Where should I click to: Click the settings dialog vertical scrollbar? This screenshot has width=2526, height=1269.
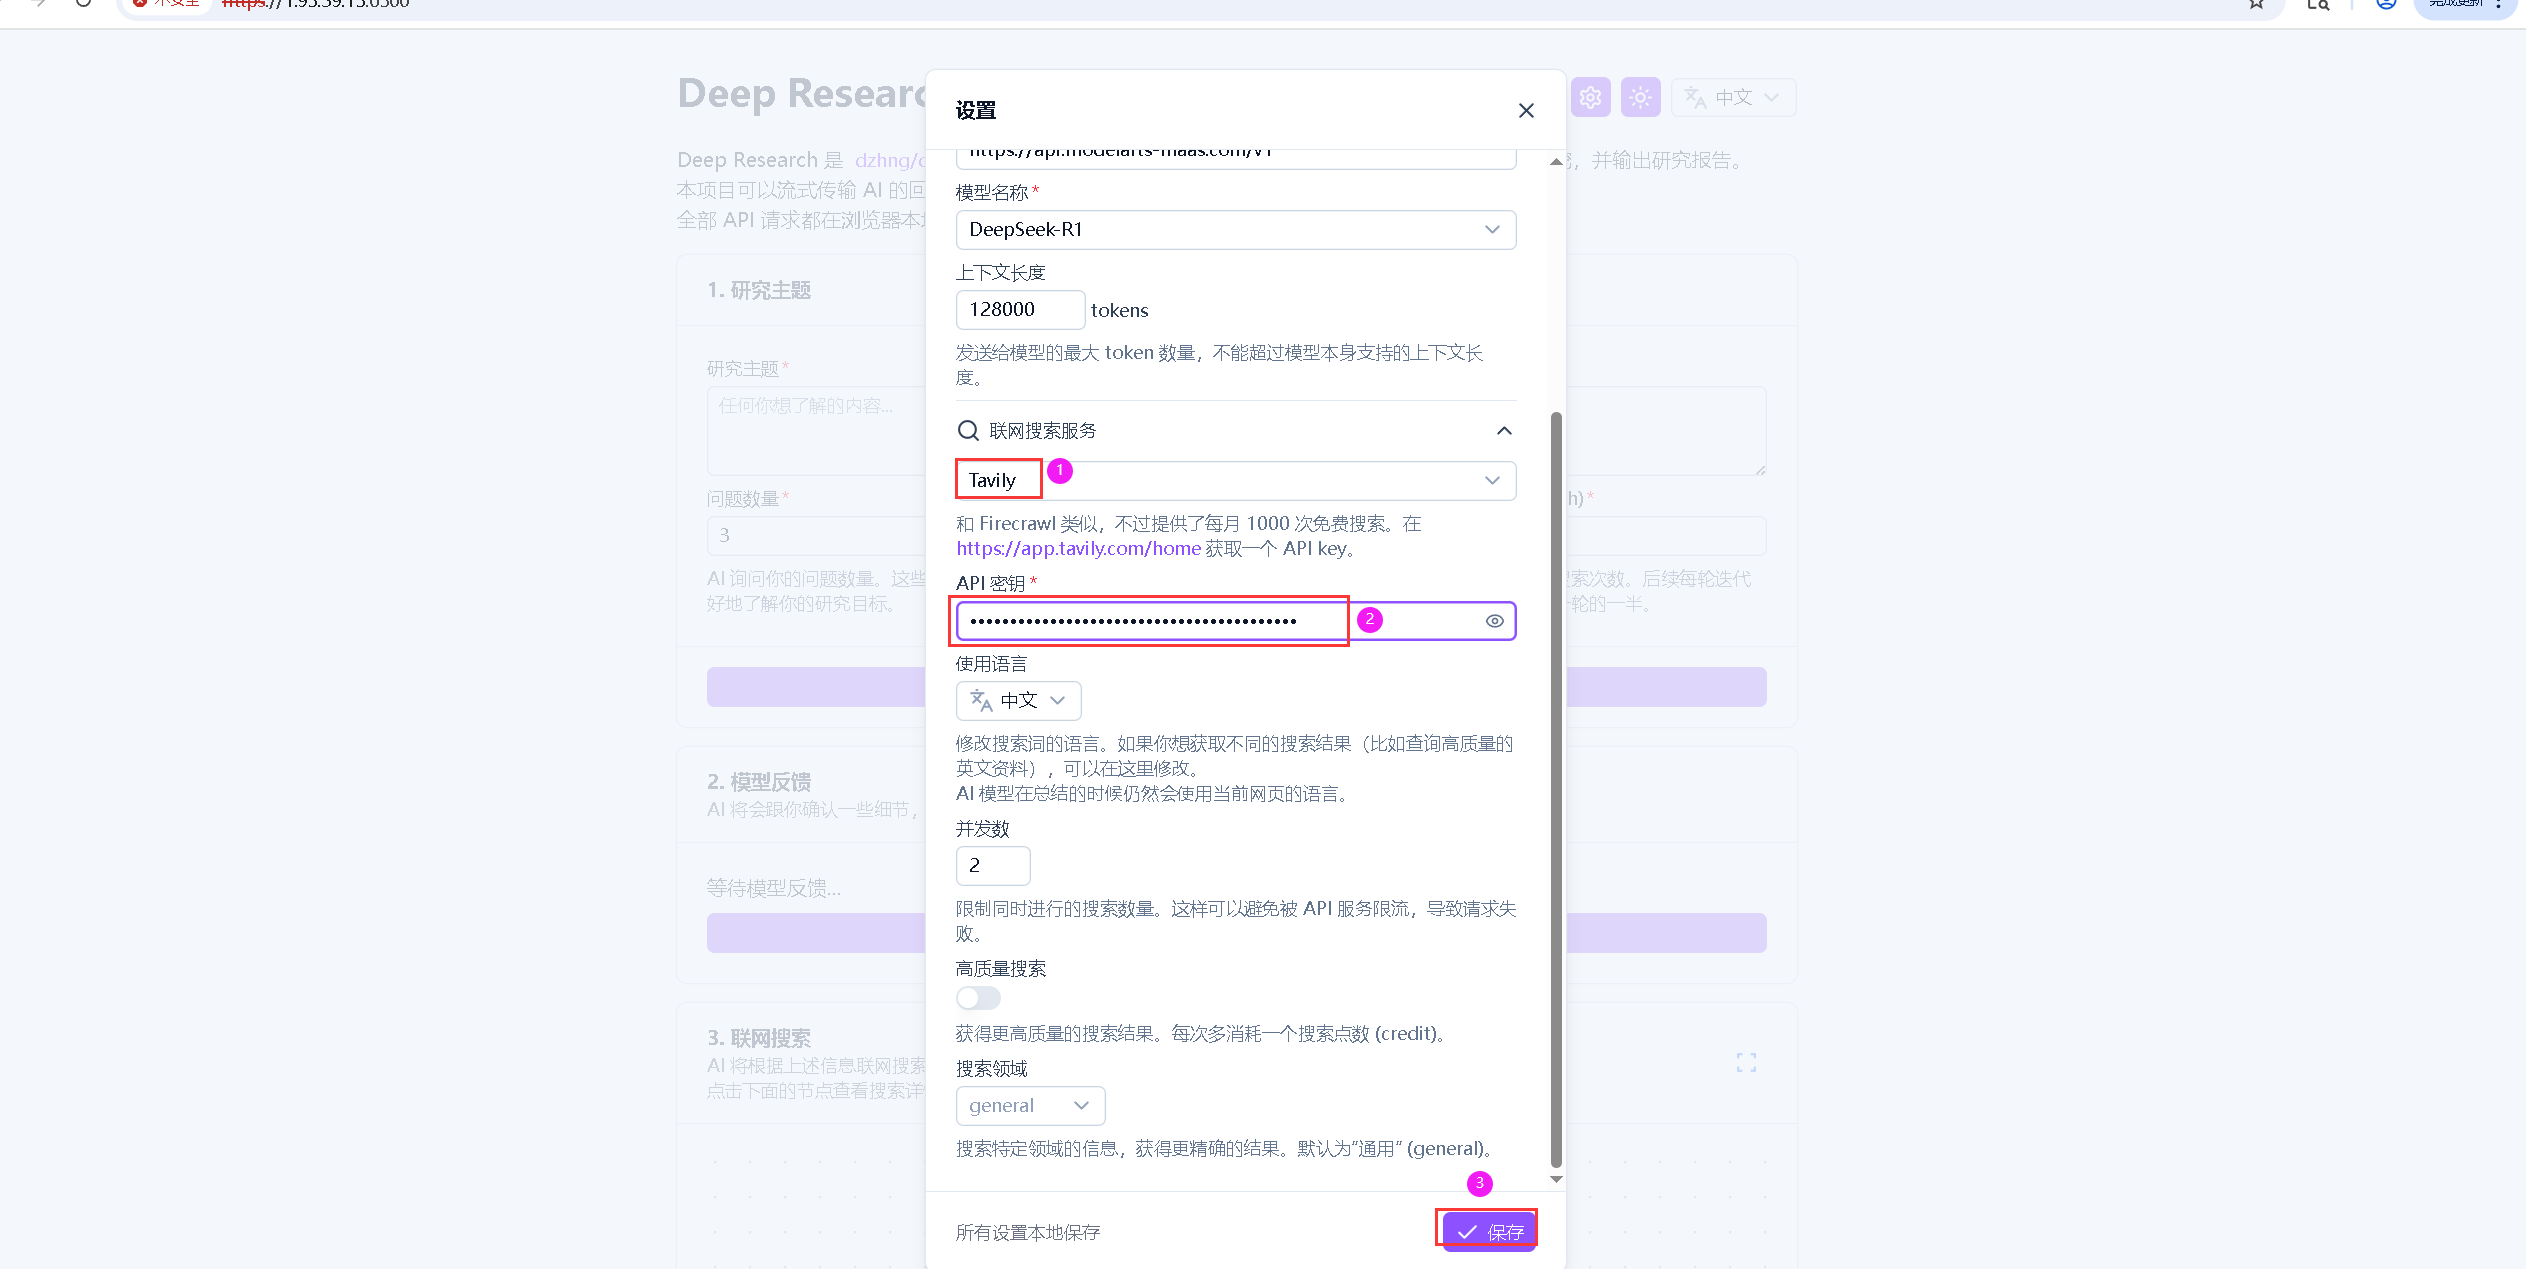[1556, 788]
